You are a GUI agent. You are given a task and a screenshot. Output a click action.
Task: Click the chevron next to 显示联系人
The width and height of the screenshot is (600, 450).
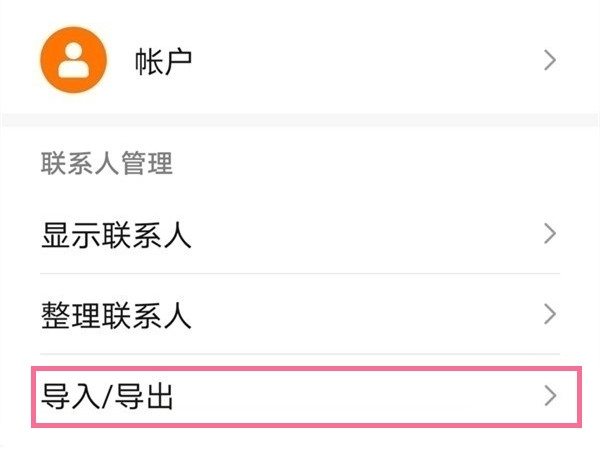coord(549,235)
